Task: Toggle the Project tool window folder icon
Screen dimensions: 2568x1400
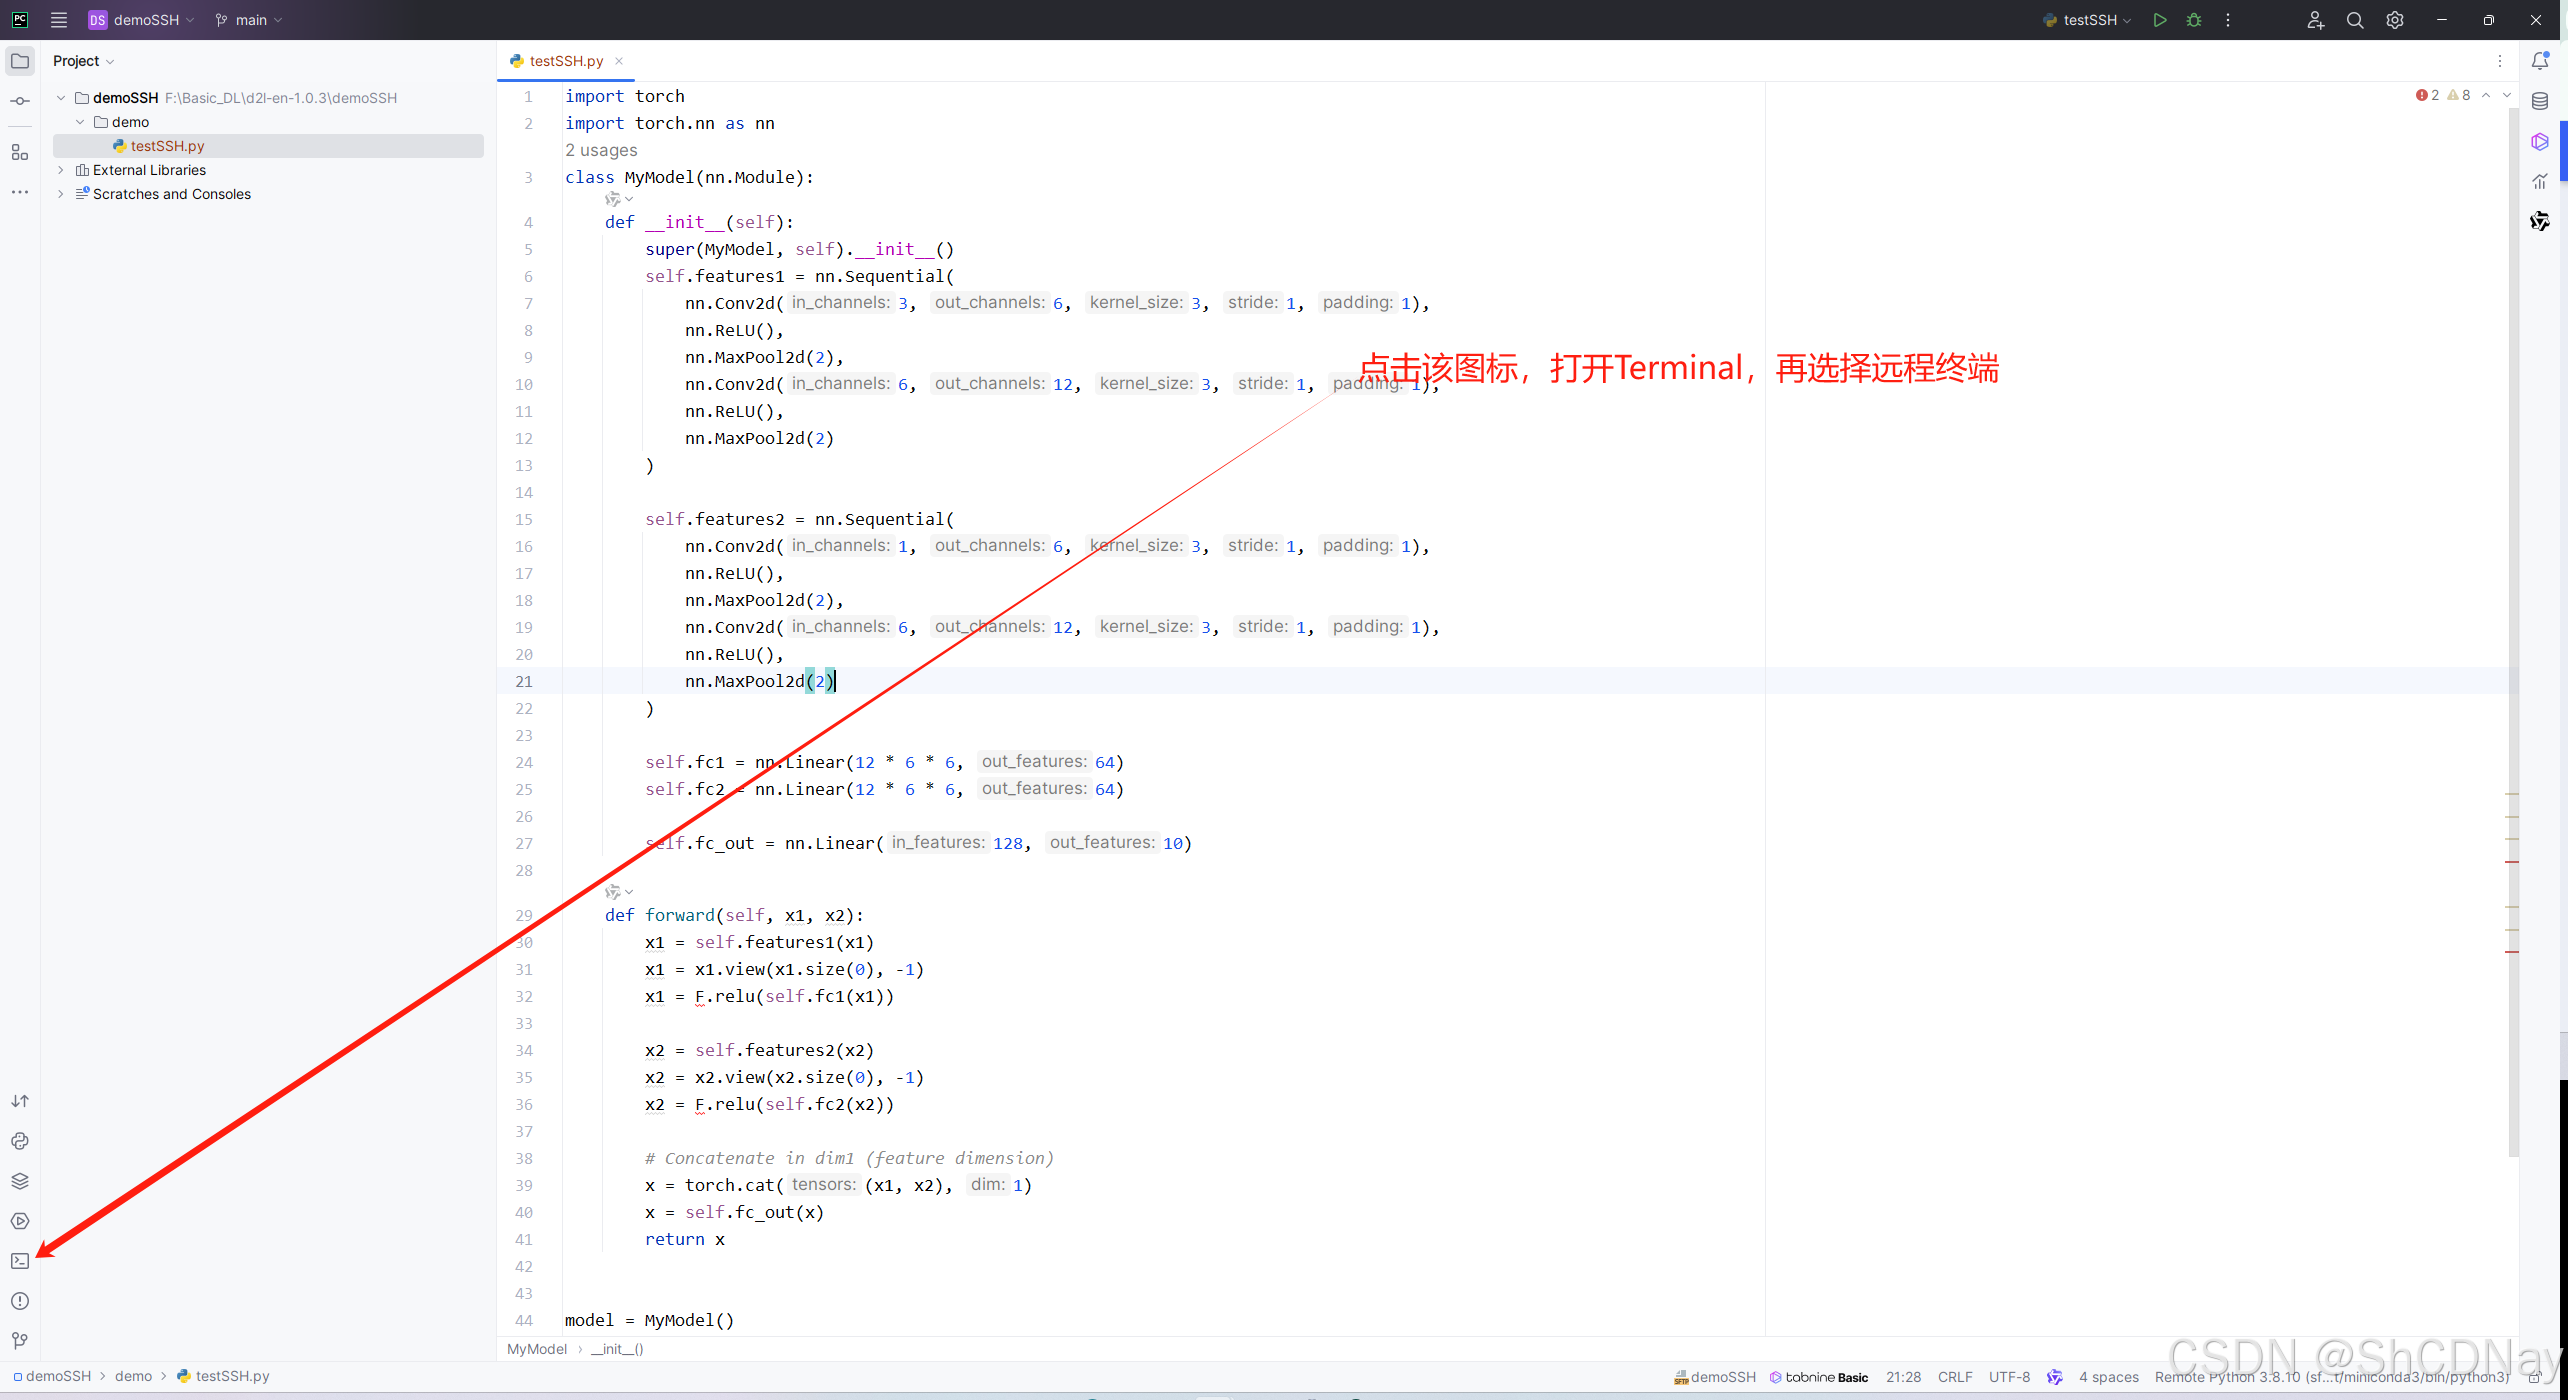Action: pos(20,61)
